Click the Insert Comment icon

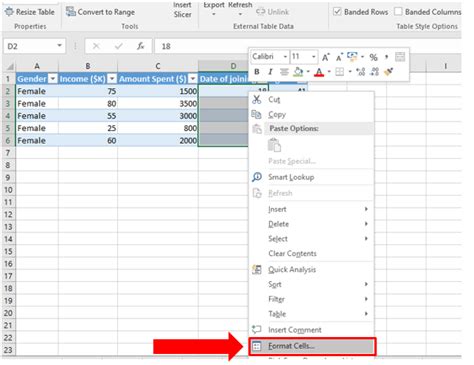click(256, 329)
